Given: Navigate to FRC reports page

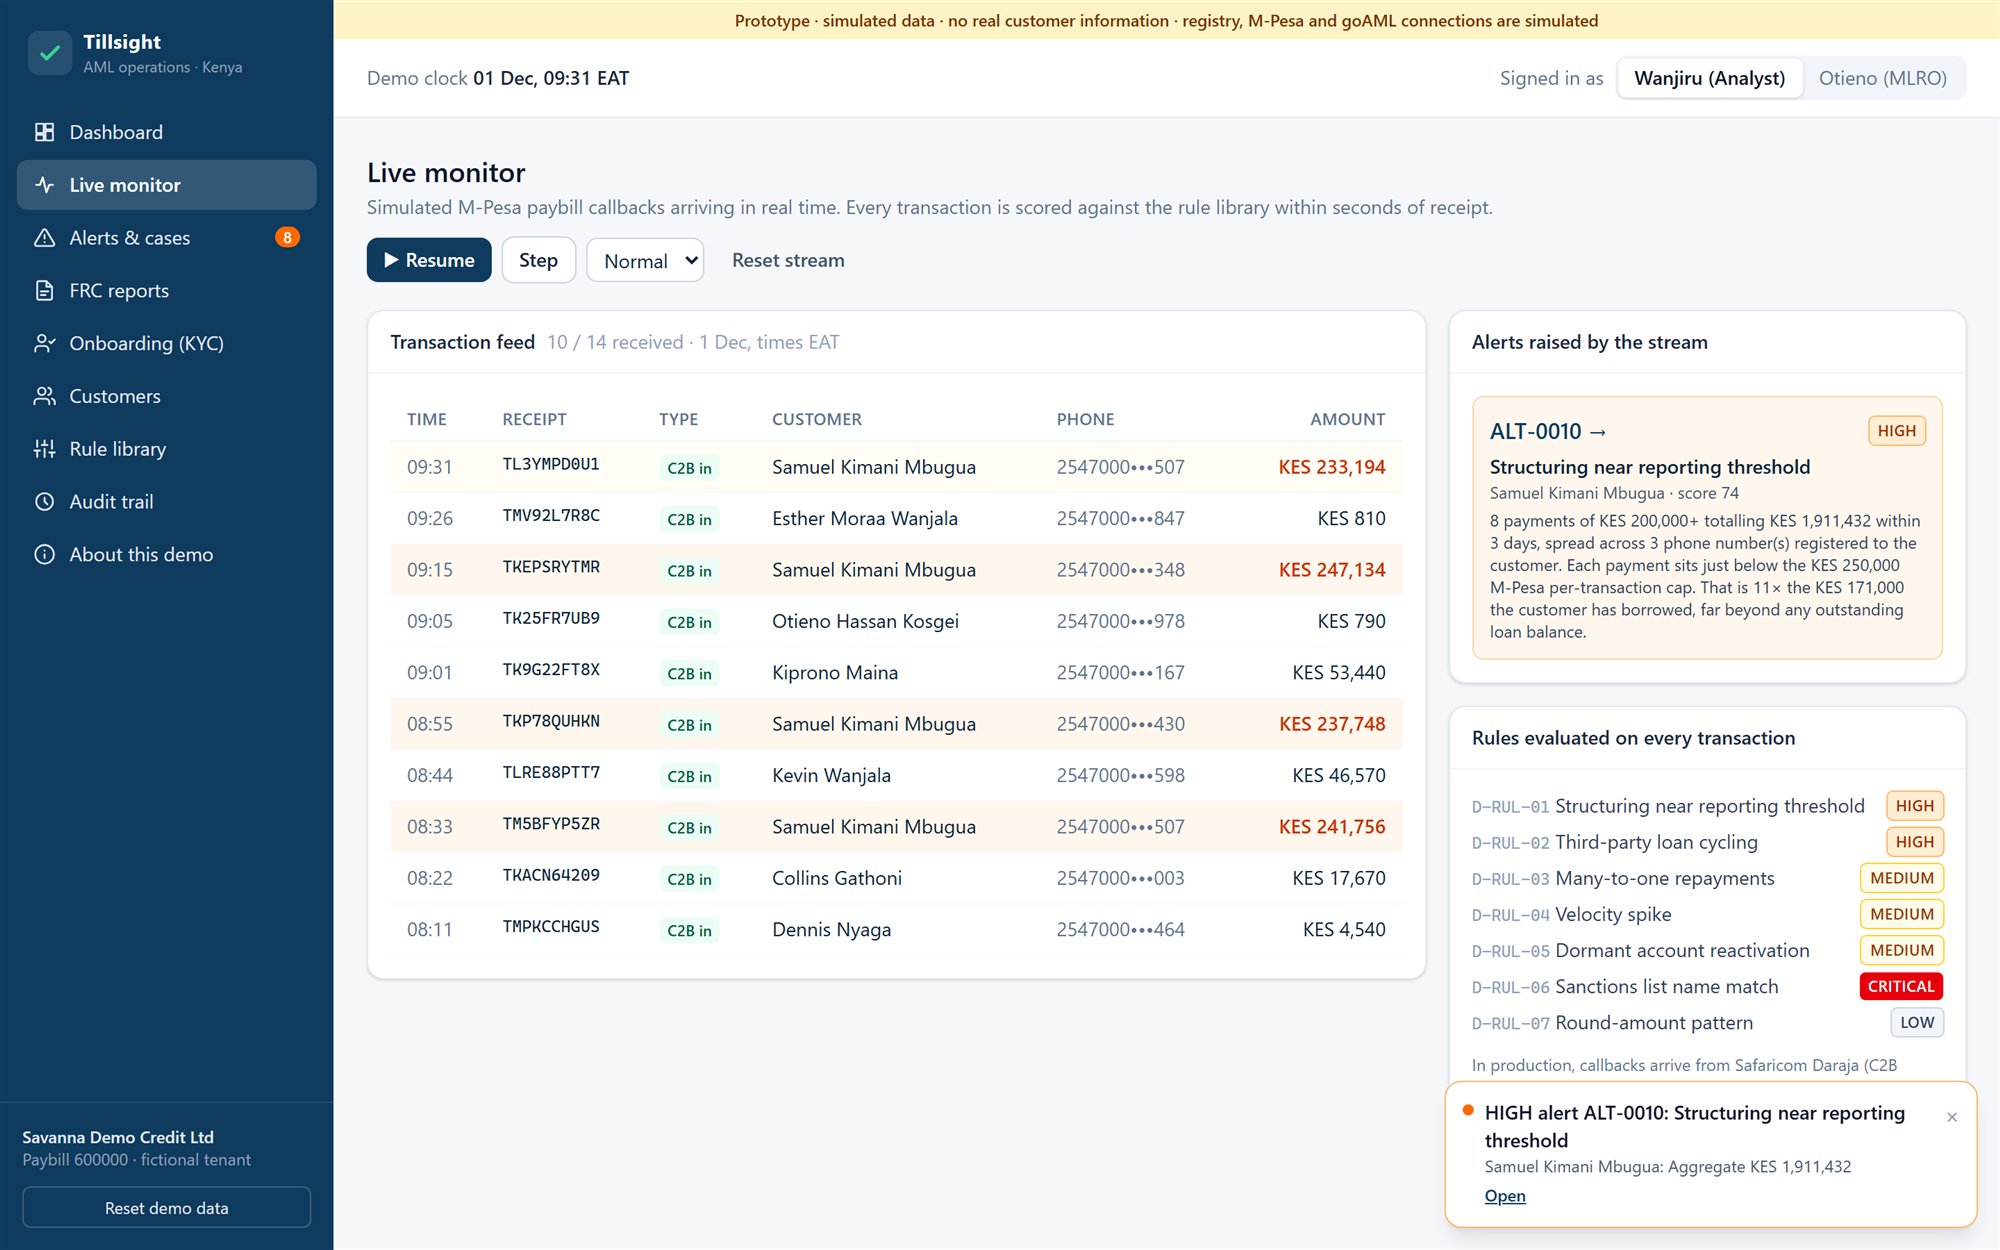Looking at the screenshot, I should pyautogui.click(x=167, y=291).
